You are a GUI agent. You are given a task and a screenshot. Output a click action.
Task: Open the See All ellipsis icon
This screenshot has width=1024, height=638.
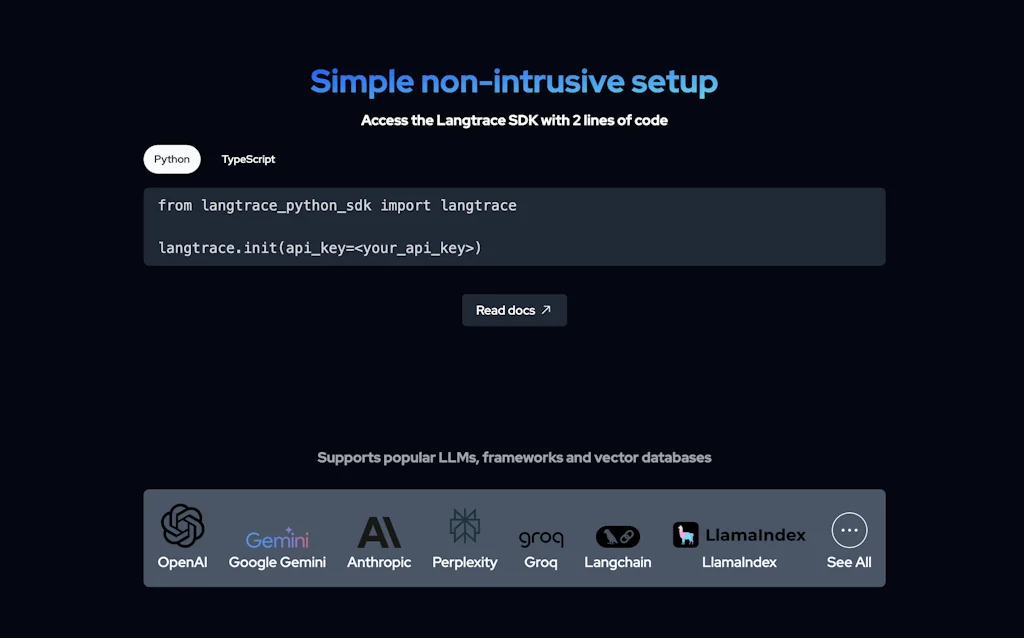[x=848, y=529]
